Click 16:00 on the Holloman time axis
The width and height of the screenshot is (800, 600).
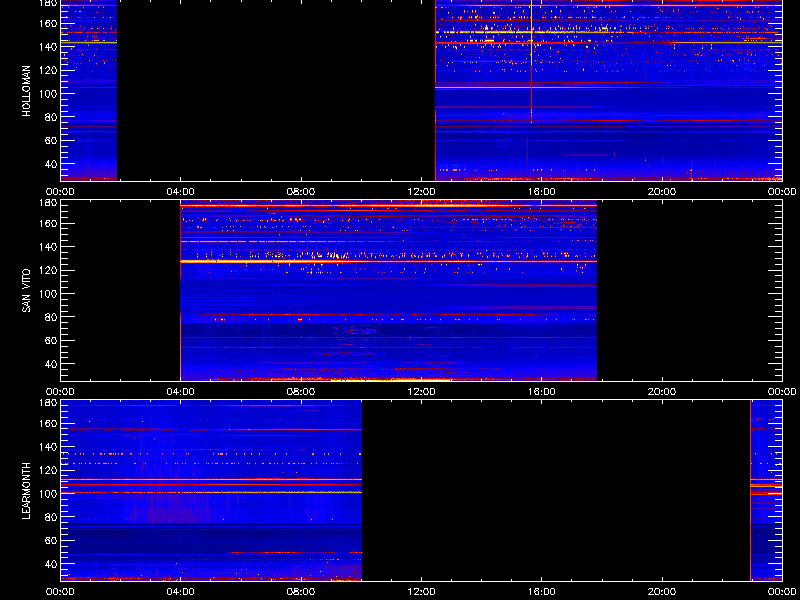pos(541,192)
